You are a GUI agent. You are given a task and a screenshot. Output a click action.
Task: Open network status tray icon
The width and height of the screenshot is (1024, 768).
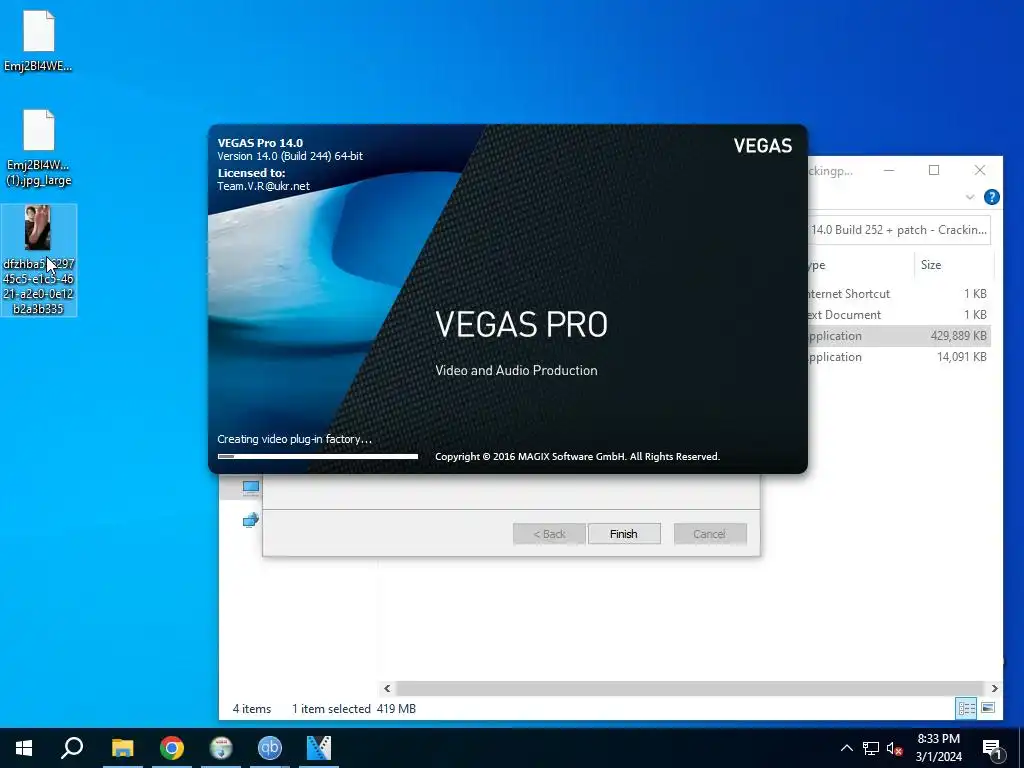pyautogui.click(x=871, y=748)
